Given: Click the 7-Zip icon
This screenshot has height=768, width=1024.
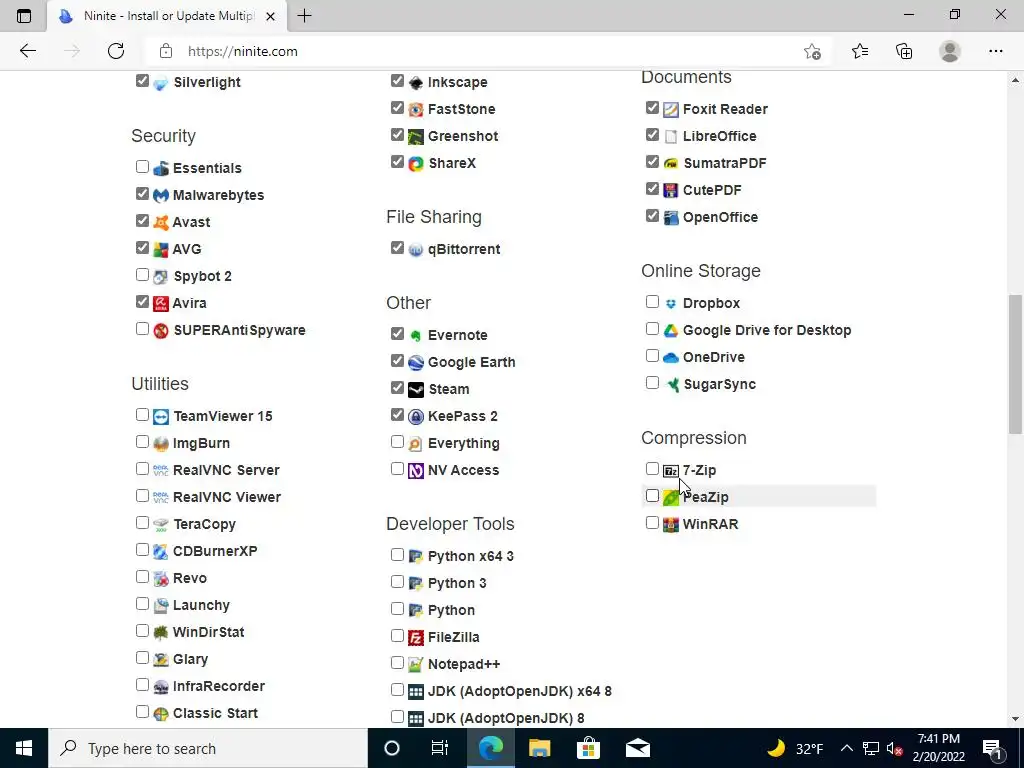Looking at the screenshot, I should tap(671, 471).
